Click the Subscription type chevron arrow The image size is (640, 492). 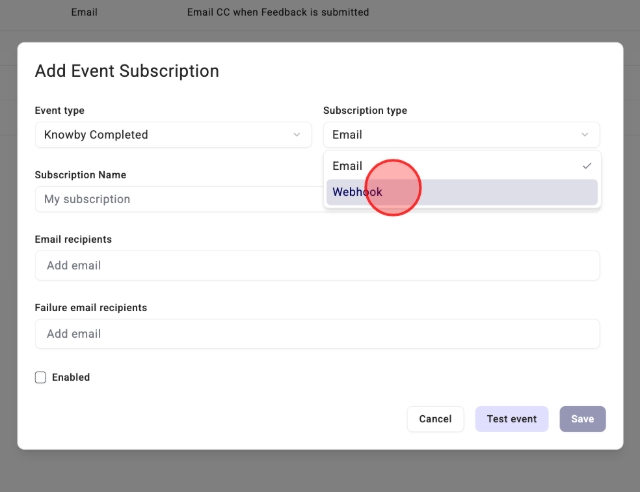585,135
